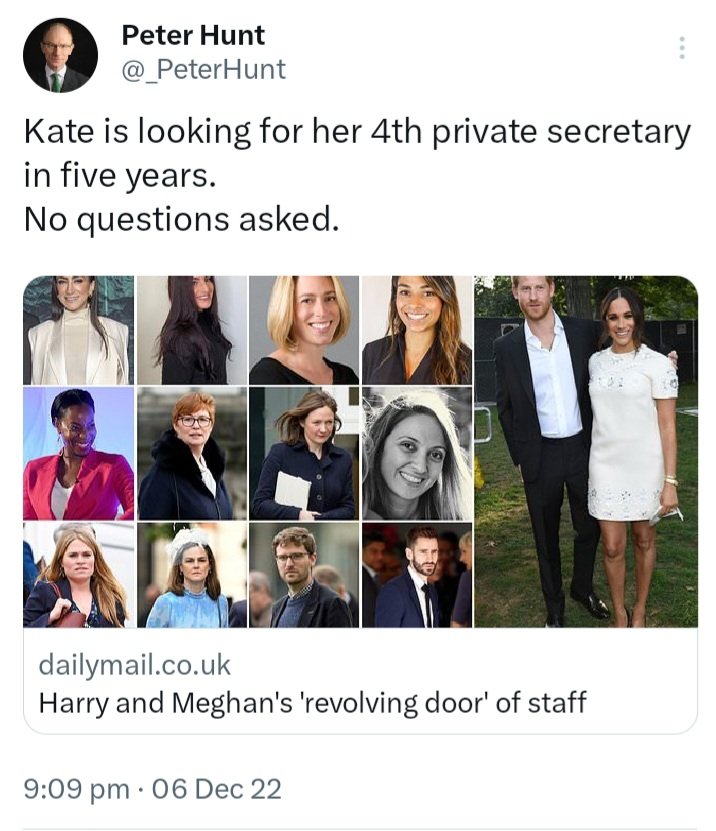Screen dimensions: 716x831
Task: Click the @_PeterHunt handle
Action: [203, 69]
